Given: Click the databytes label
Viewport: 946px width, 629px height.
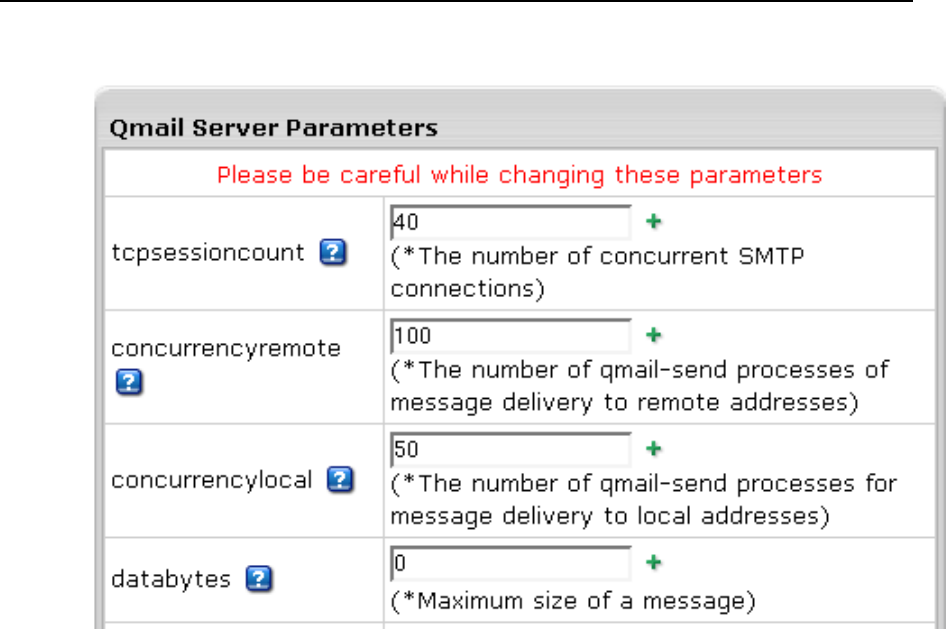Looking at the screenshot, I should 171,579.
